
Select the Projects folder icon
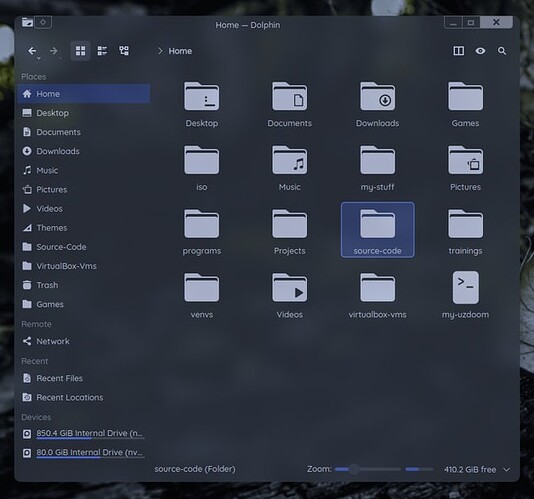pos(289,224)
